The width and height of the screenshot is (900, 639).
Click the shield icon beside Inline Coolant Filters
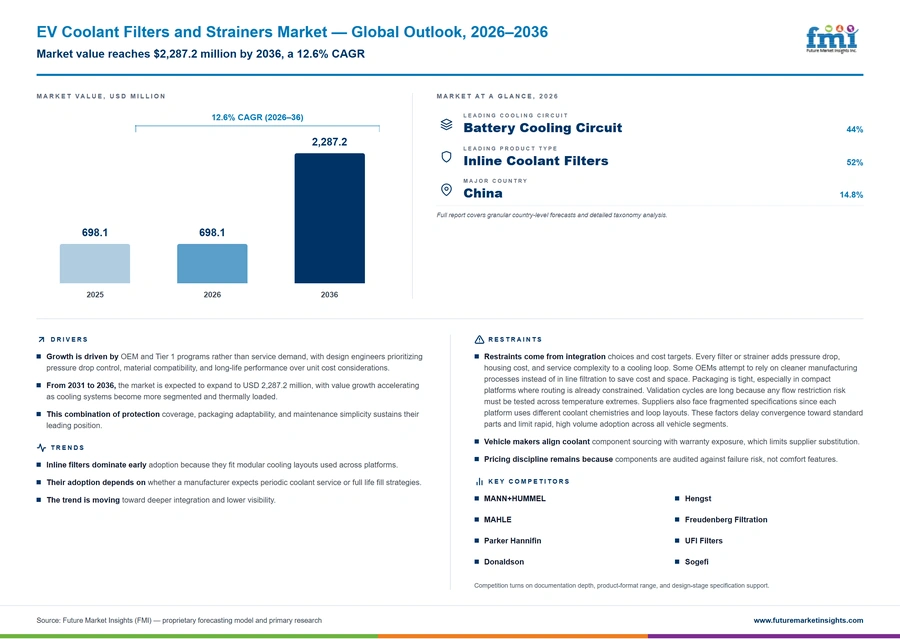tap(447, 157)
